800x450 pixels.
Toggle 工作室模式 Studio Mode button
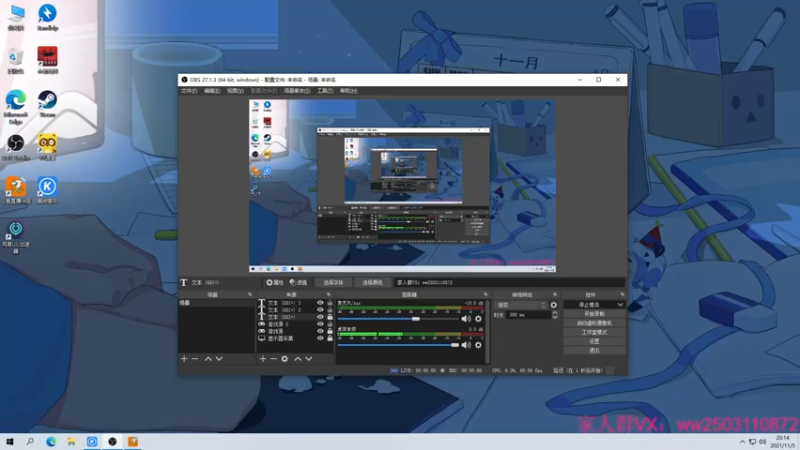pyautogui.click(x=594, y=332)
